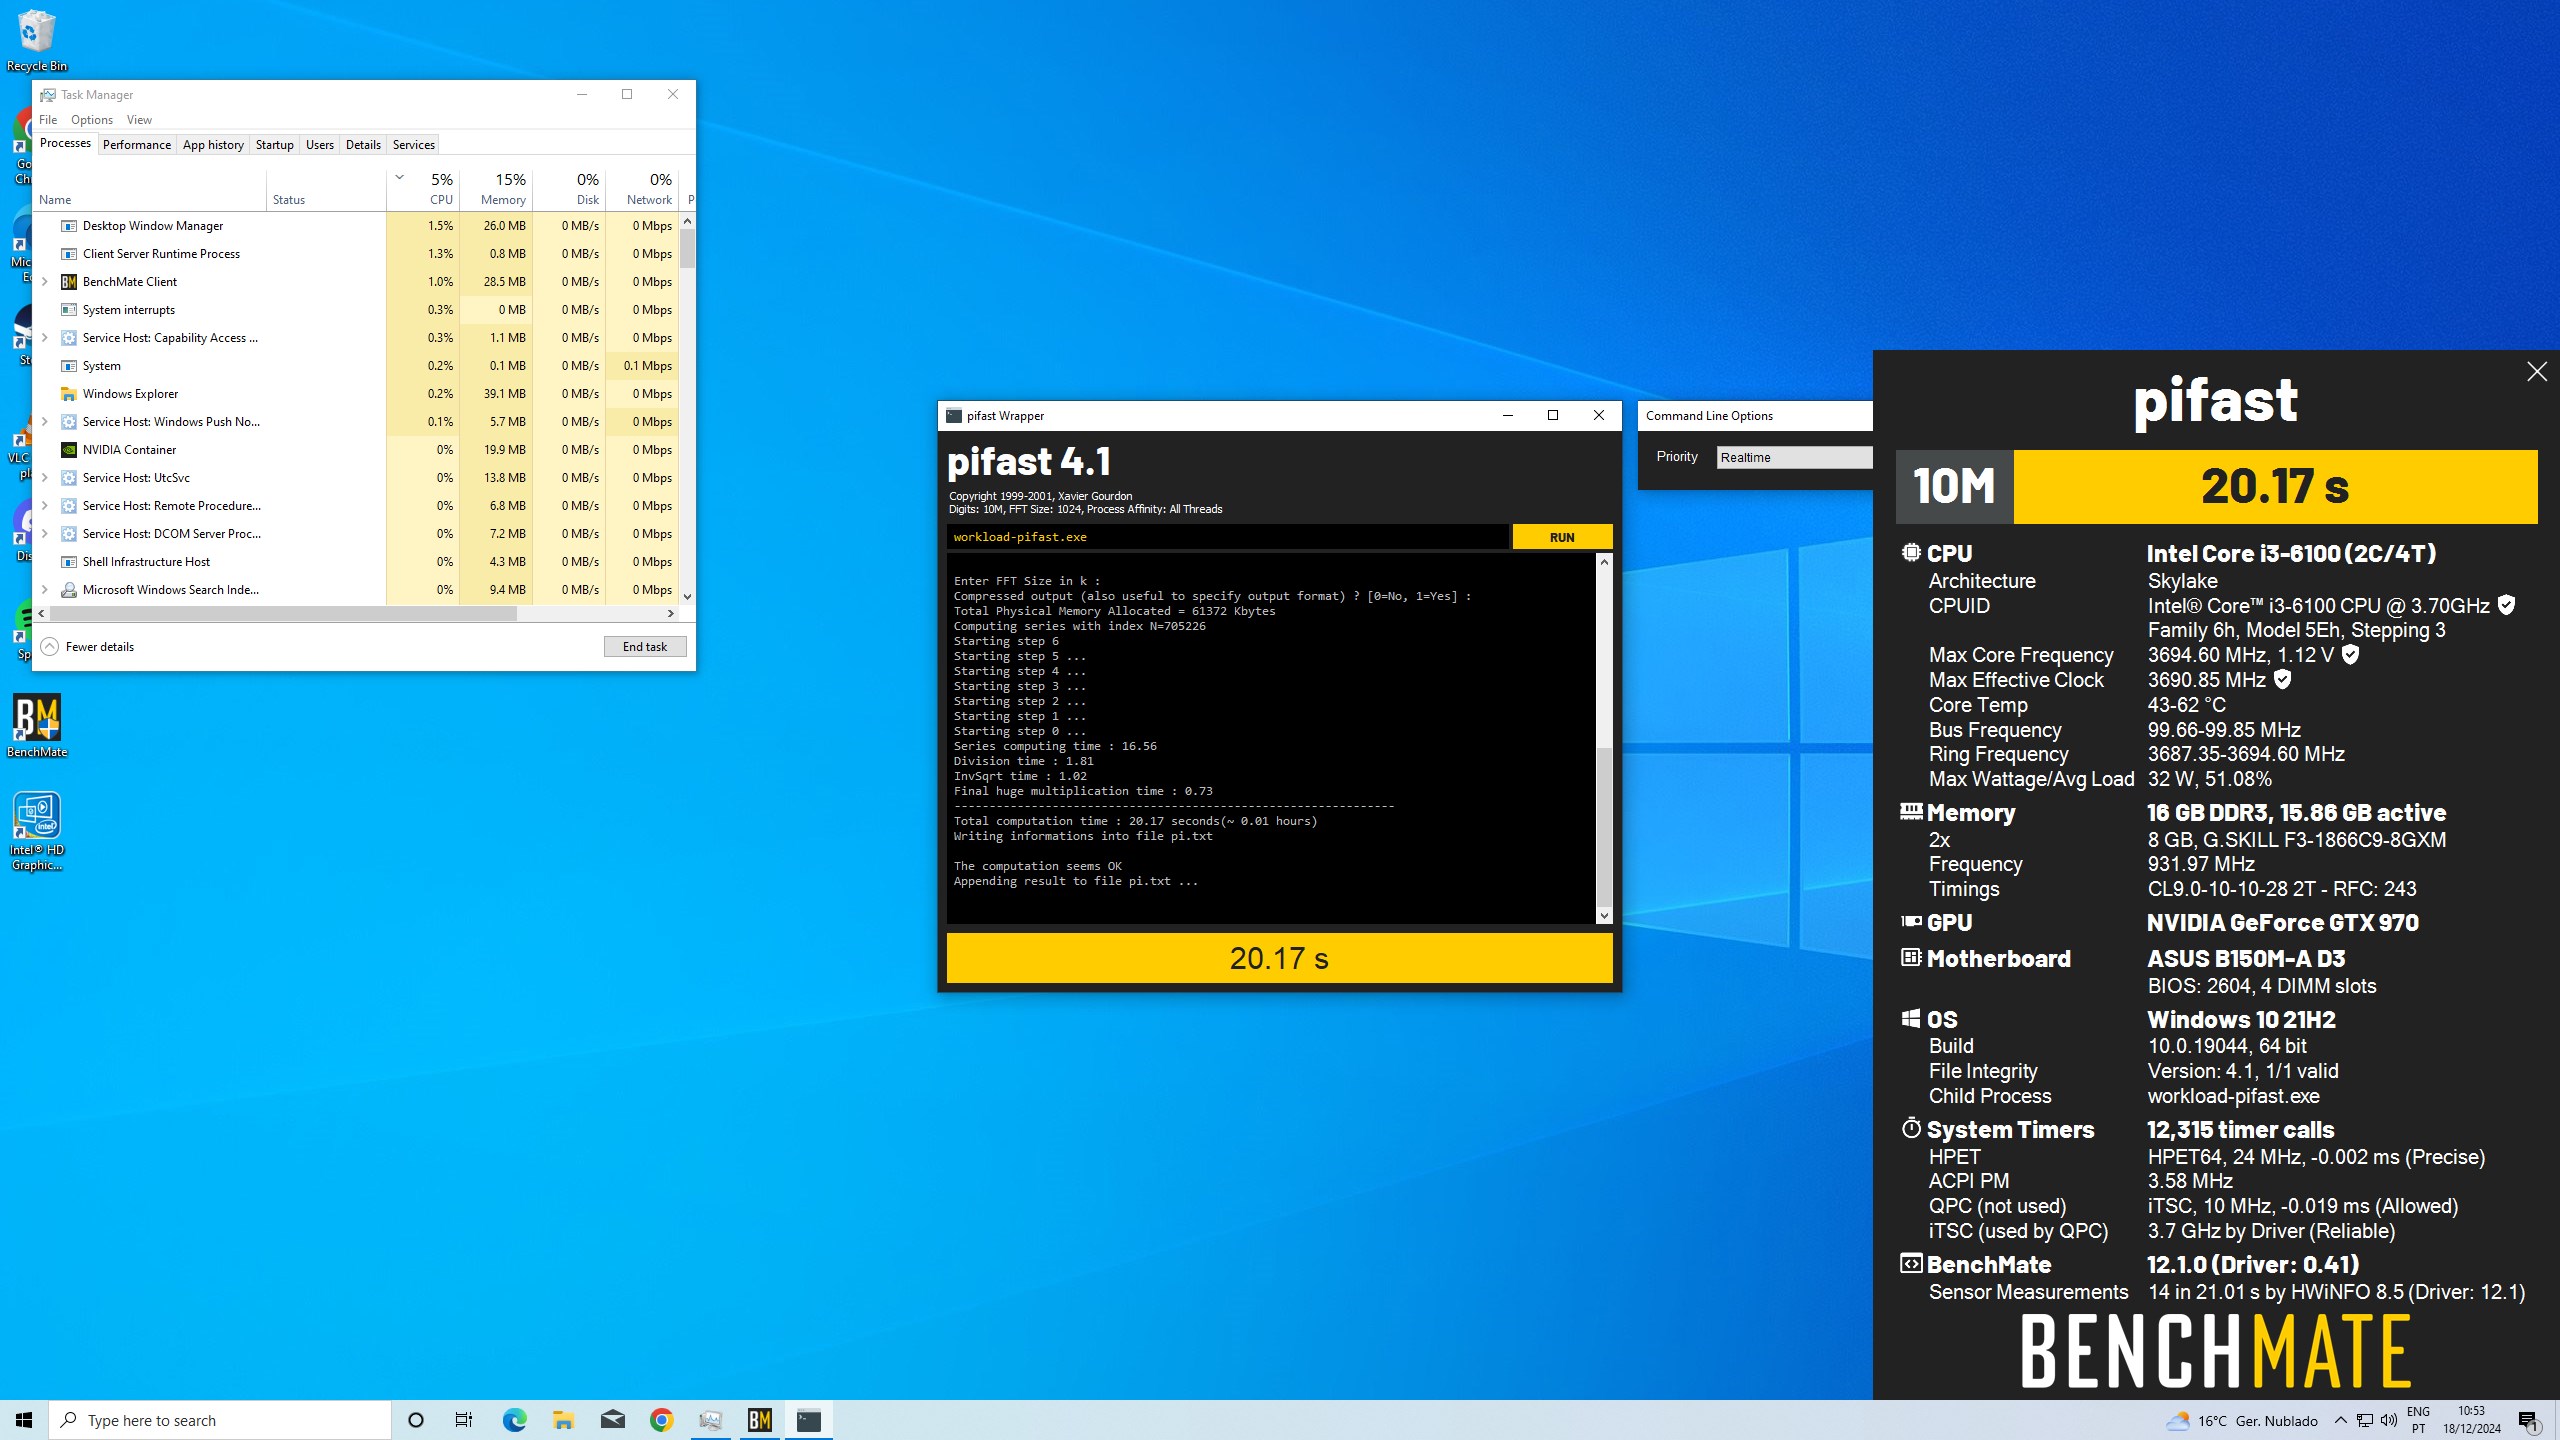This screenshot has height=1440, width=2560.
Task: Collapse Task Manager with Fewer details
Action: tap(87, 647)
